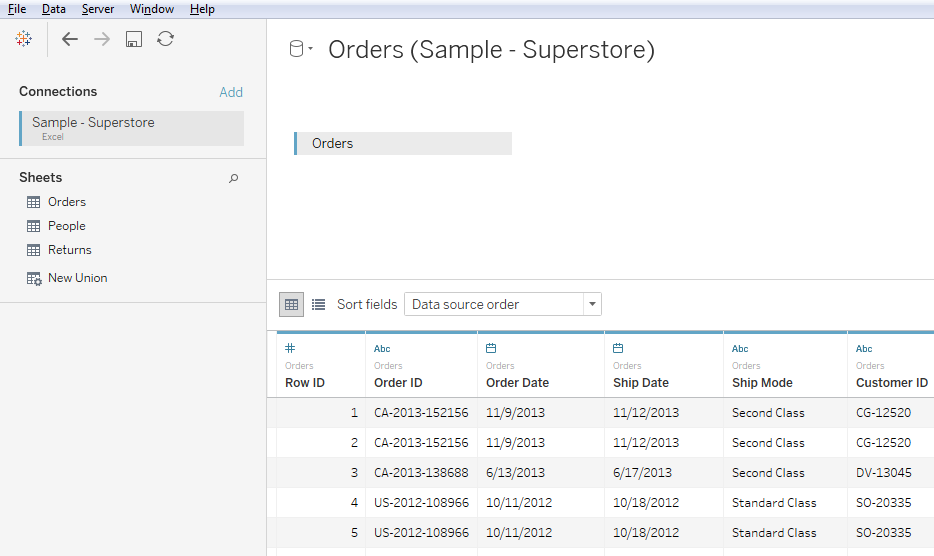The height and width of the screenshot is (556, 934).
Task: Click Row ID column header
Action: coord(305,383)
